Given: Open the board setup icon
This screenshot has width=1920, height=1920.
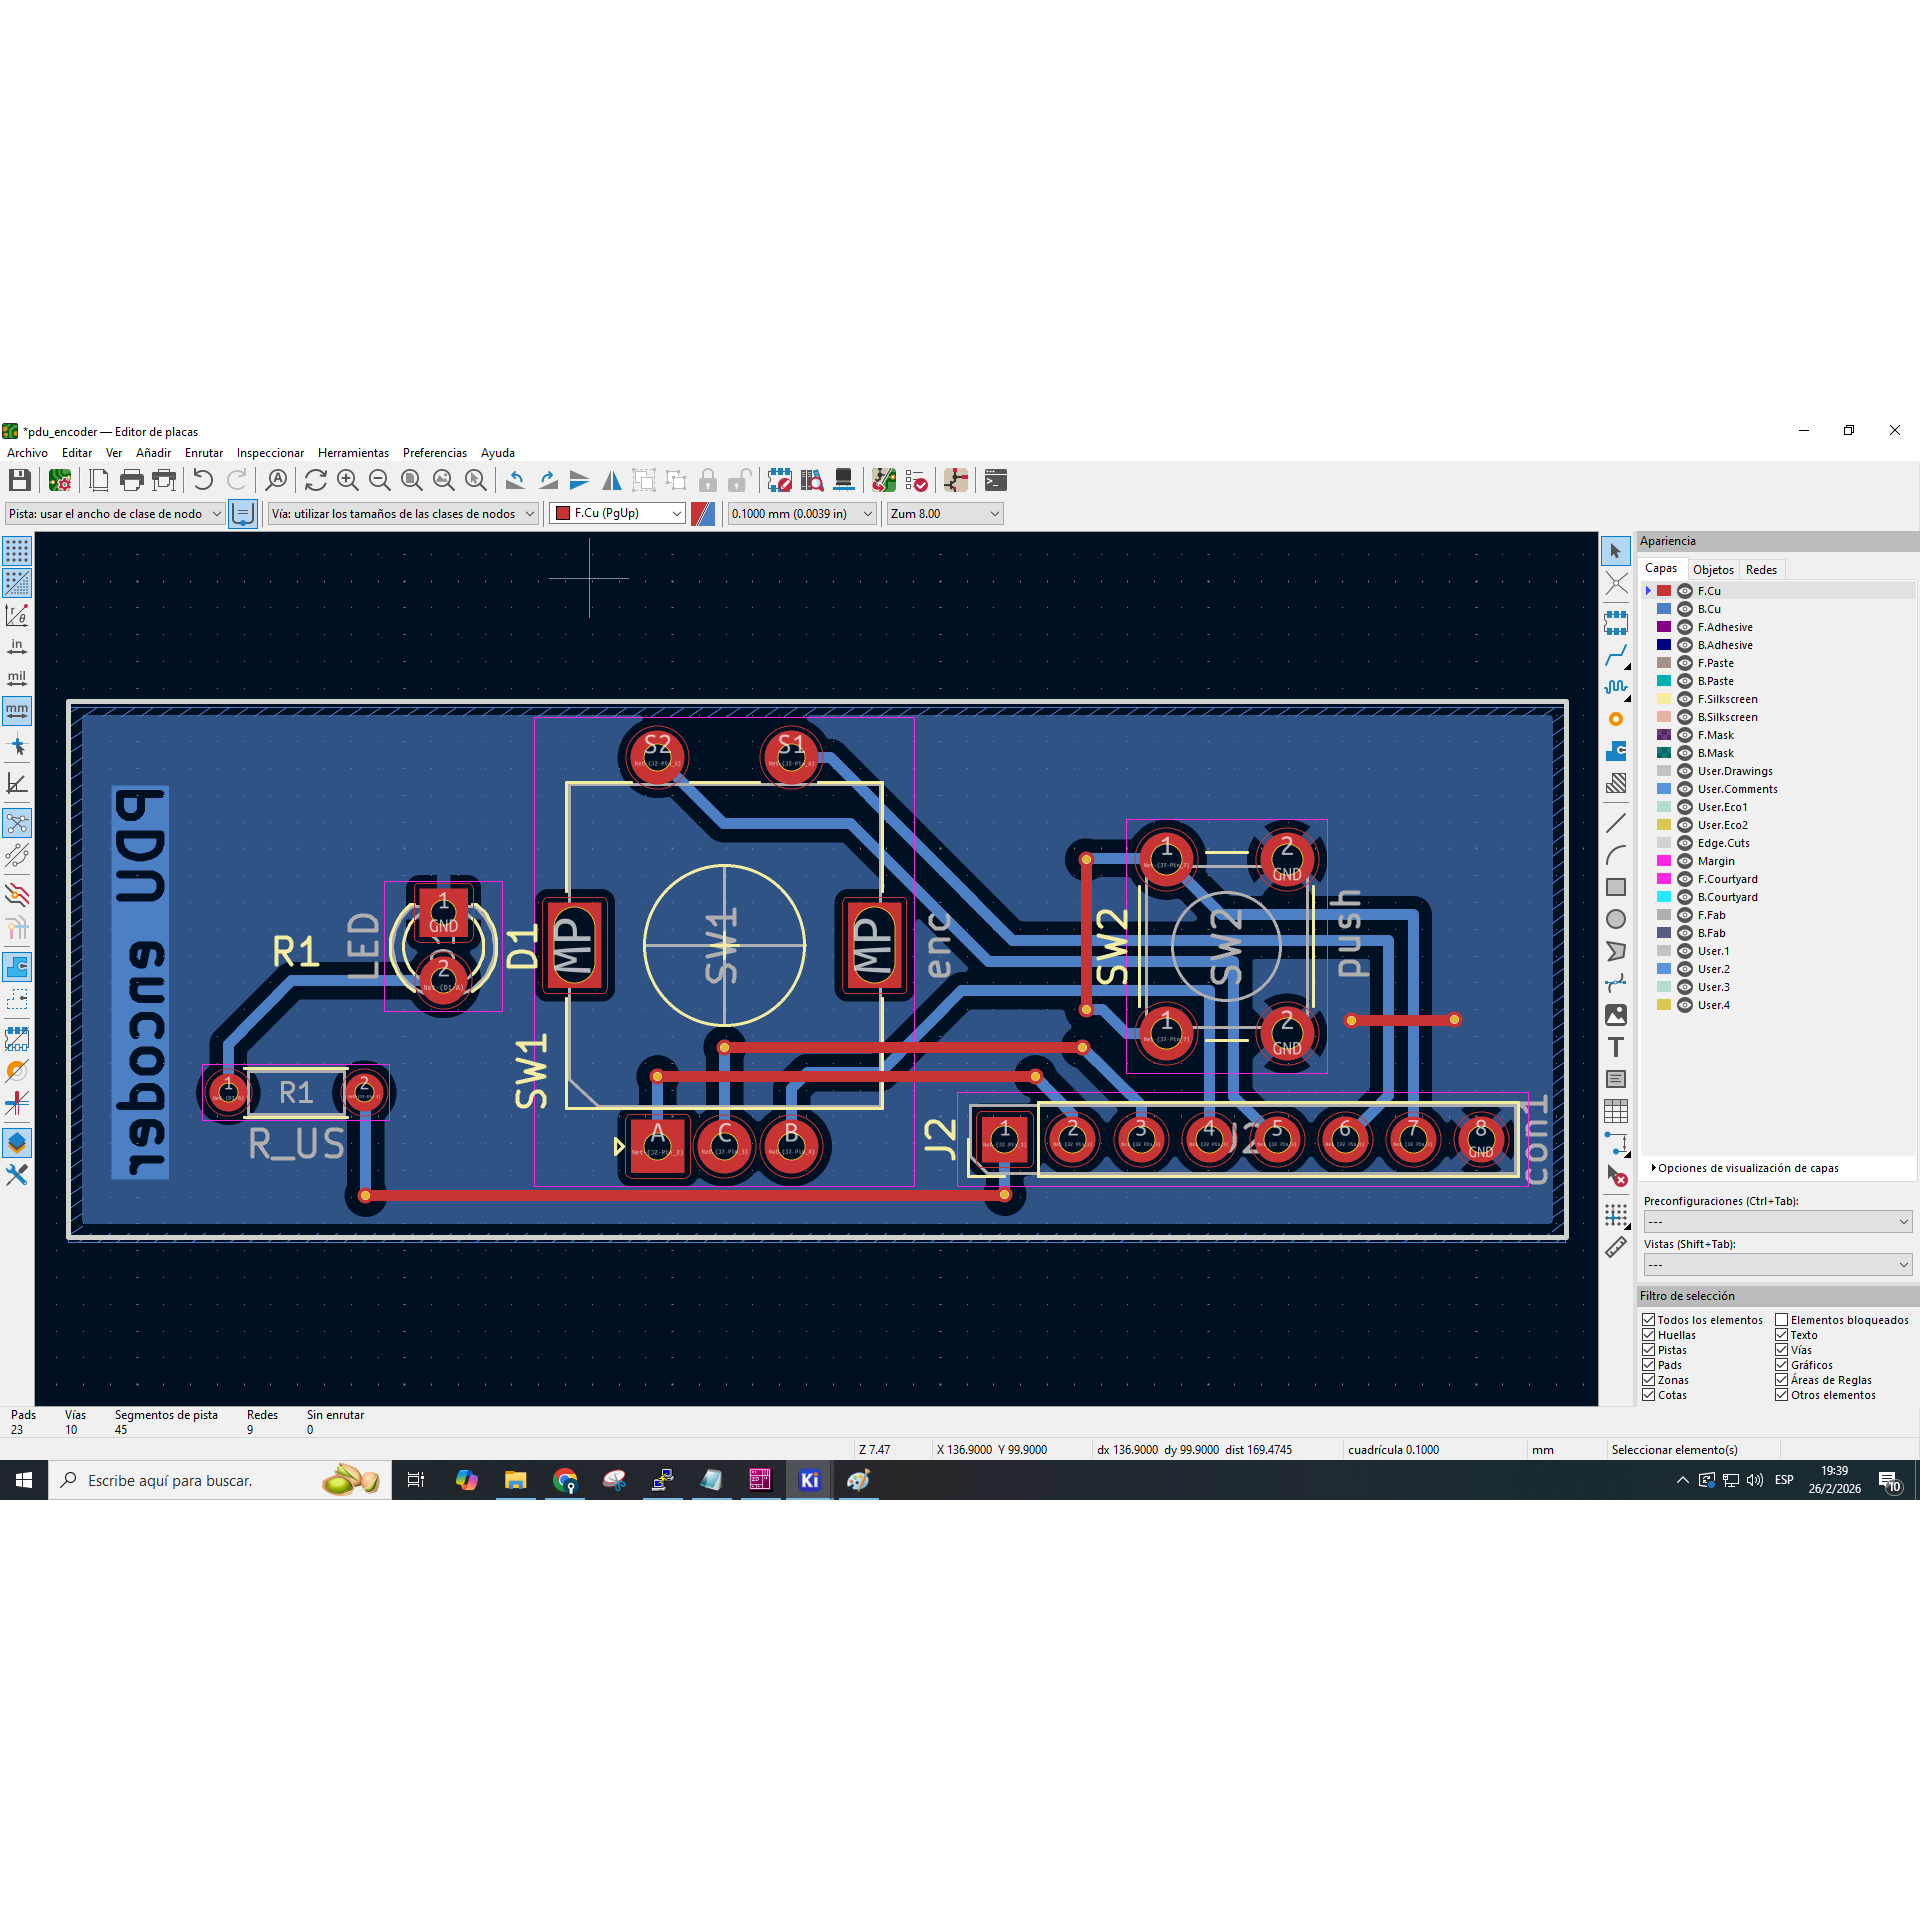Looking at the screenshot, I should (x=60, y=481).
